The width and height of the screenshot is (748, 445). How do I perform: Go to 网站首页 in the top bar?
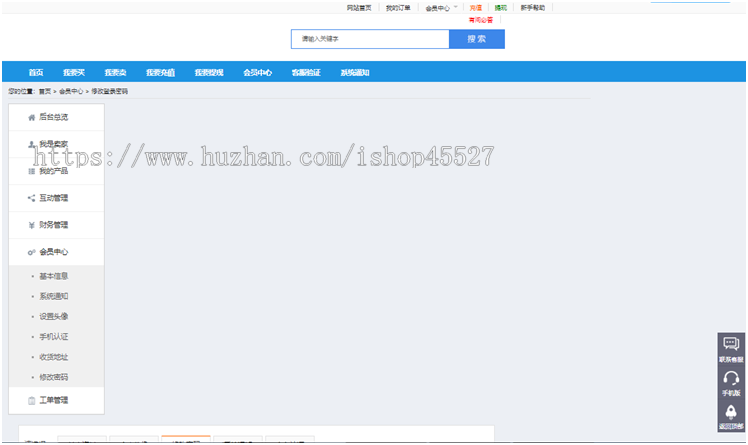(359, 8)
